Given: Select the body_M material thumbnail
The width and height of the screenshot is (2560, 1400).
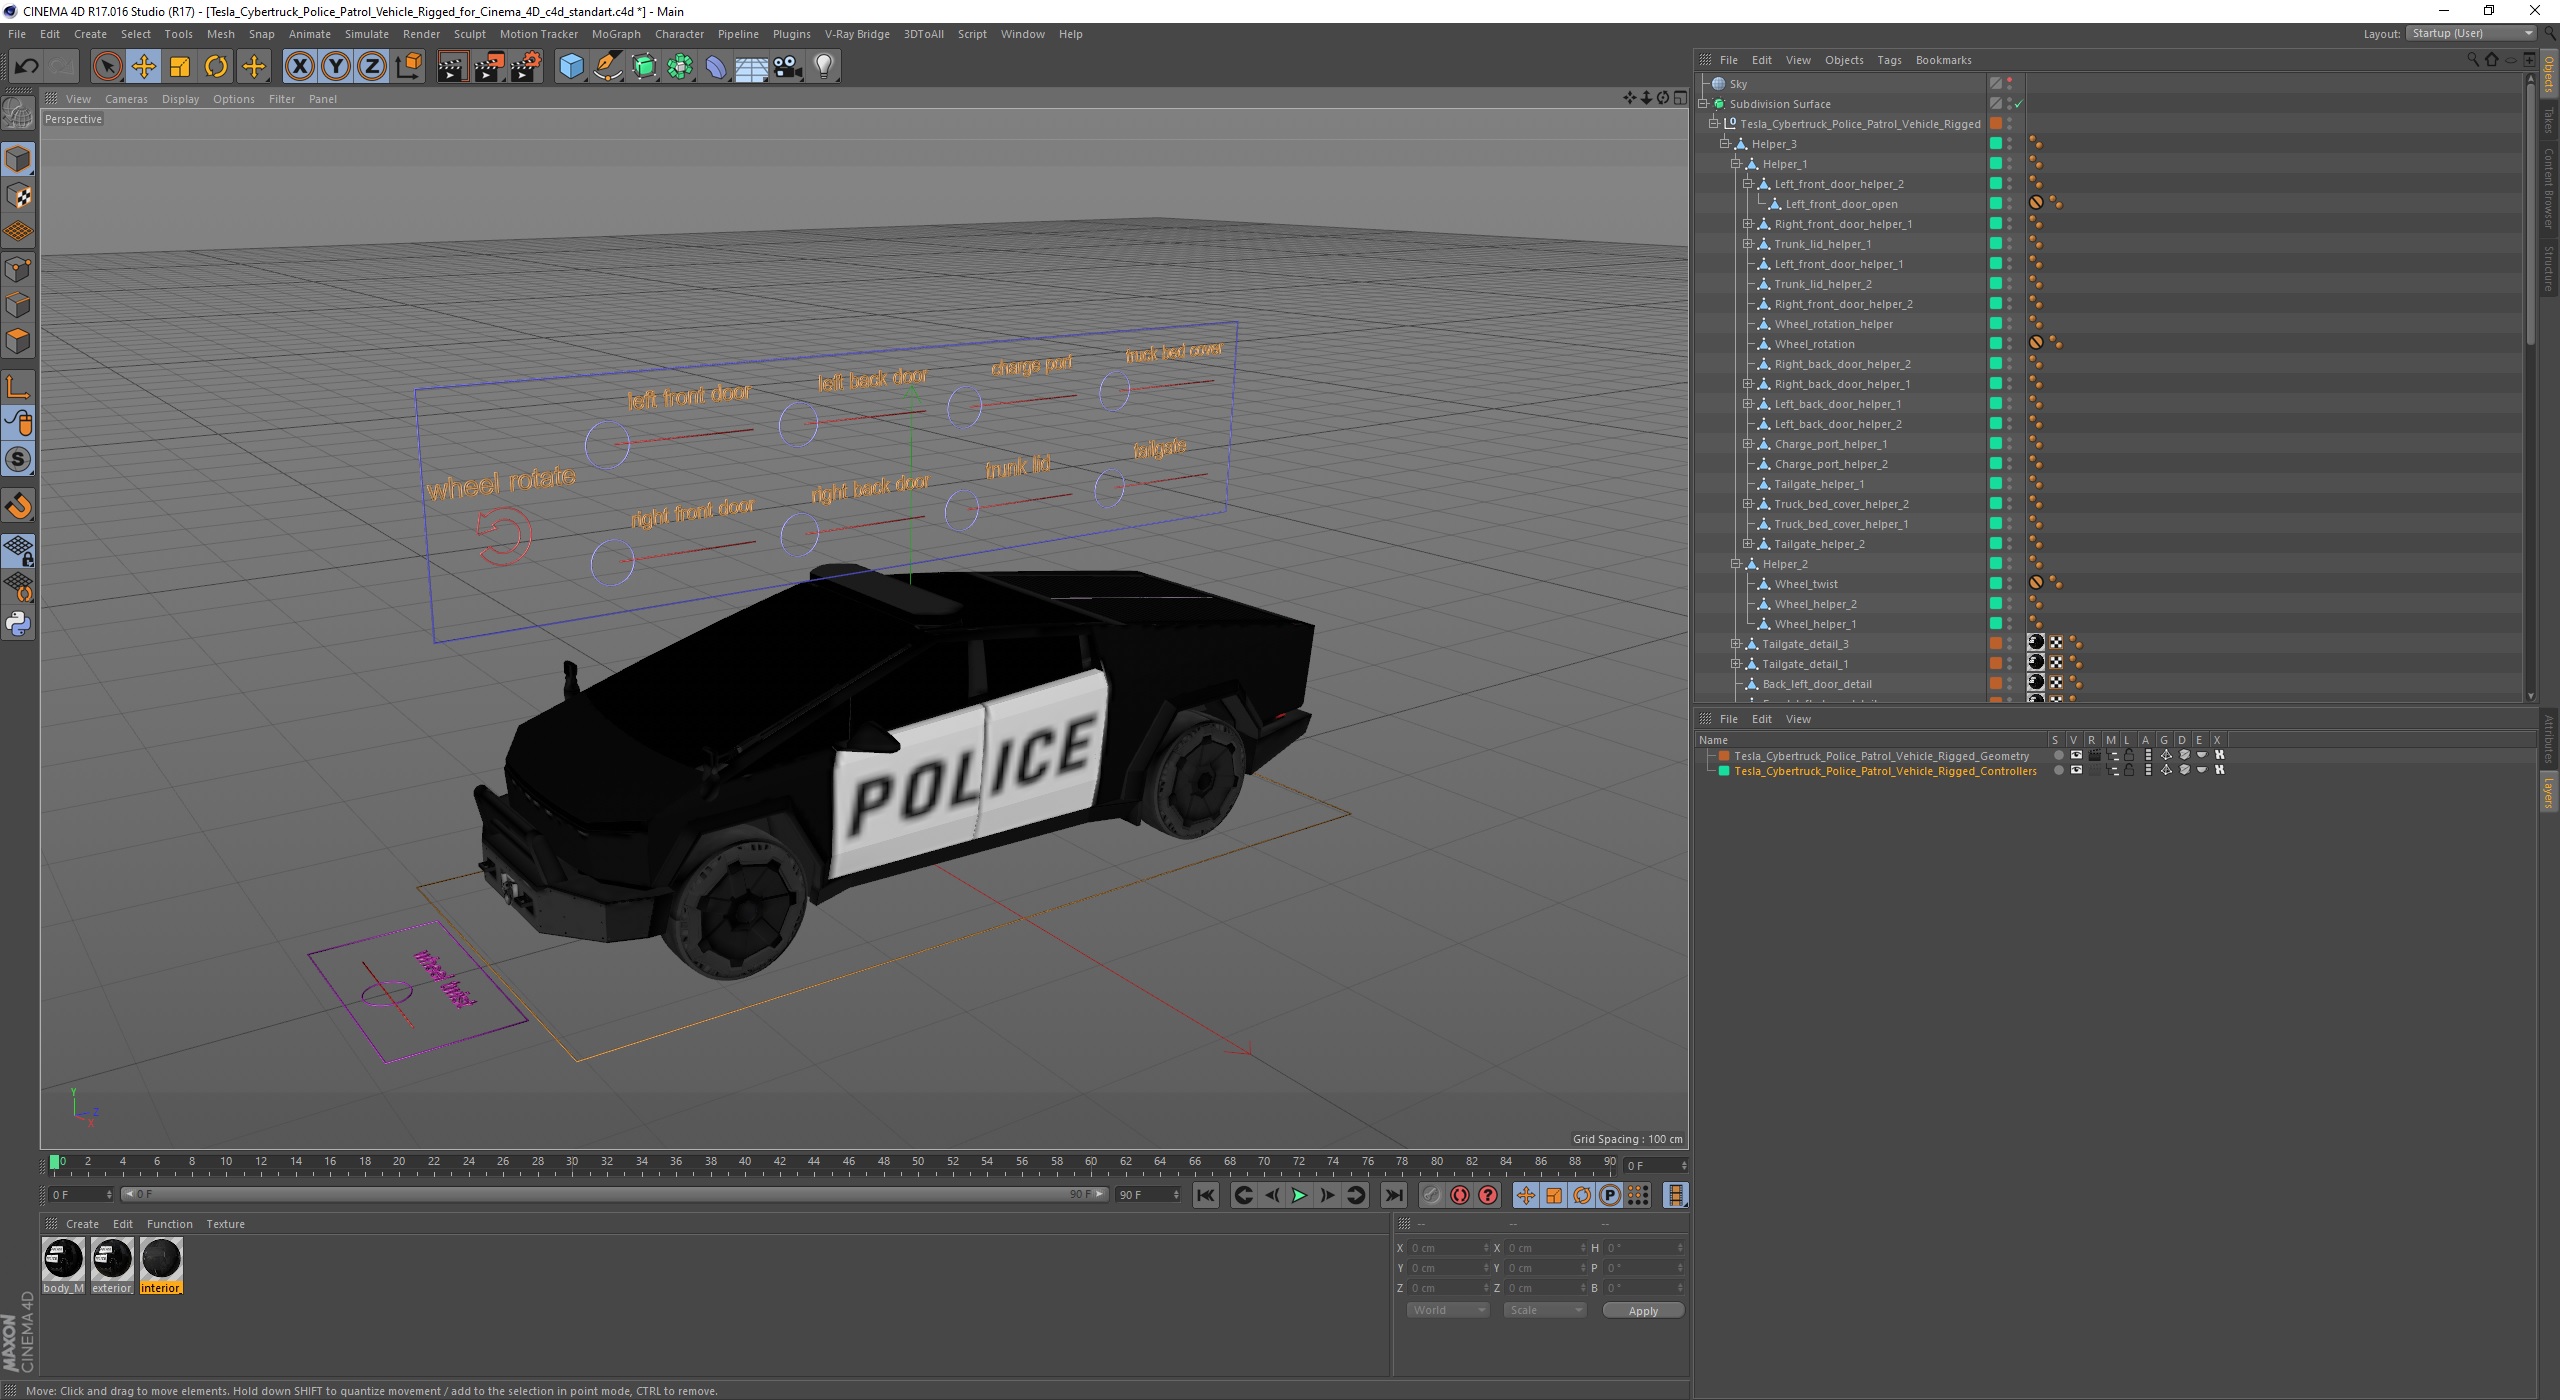Looking at the screenshot, I should pos(63,1259).
